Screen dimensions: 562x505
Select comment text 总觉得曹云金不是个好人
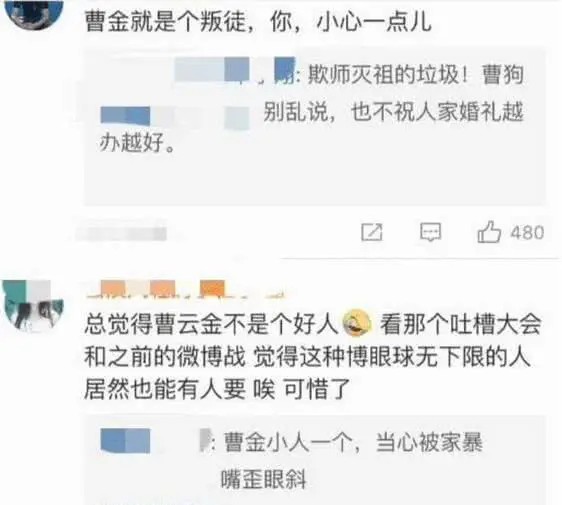[x=212, y=324]
